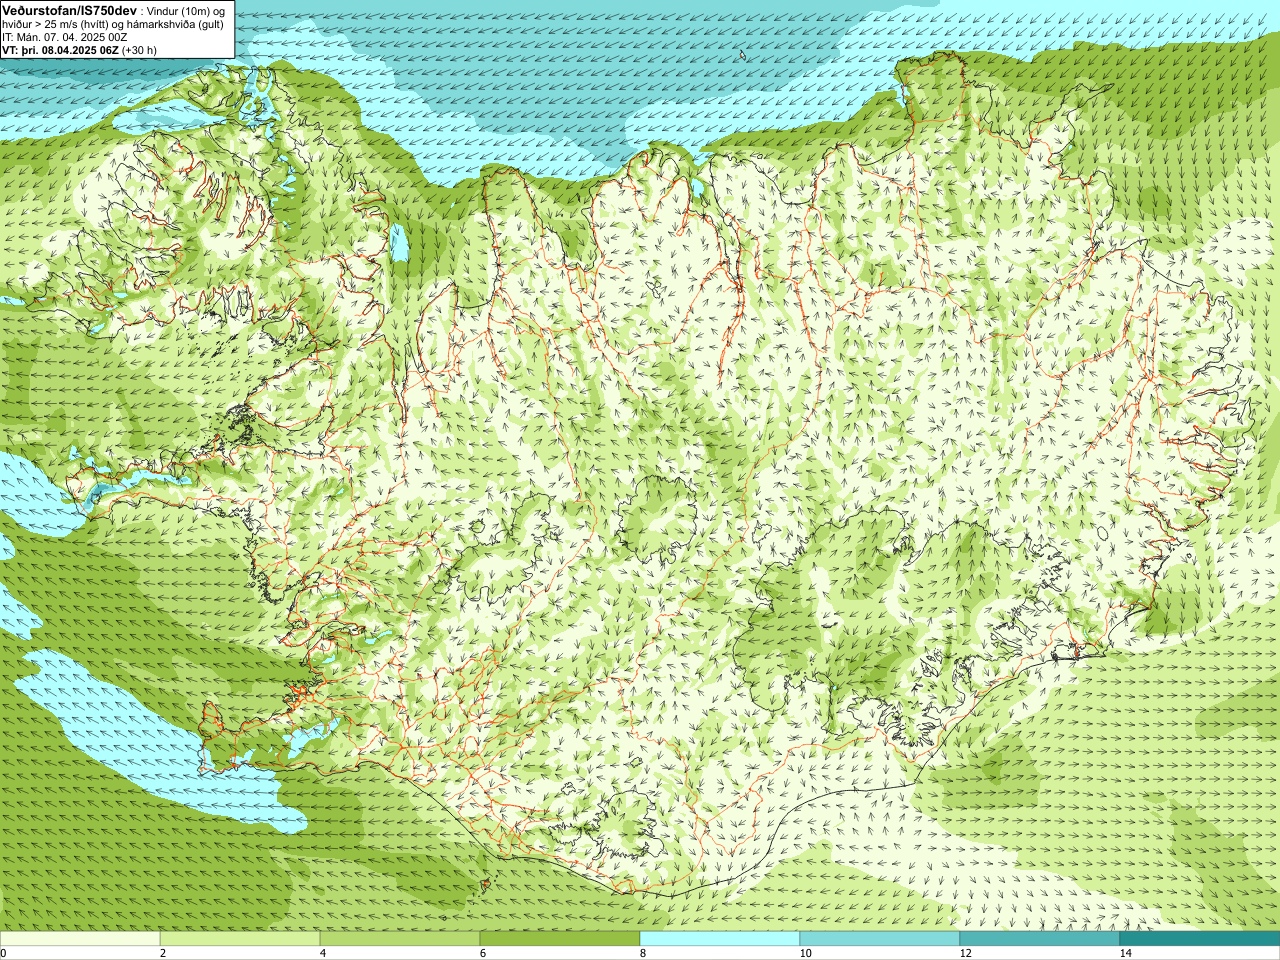
Task: Click the 'IT: Mán. 07. 04. 2025 00Z' line
Action: (x=65, y=37)
